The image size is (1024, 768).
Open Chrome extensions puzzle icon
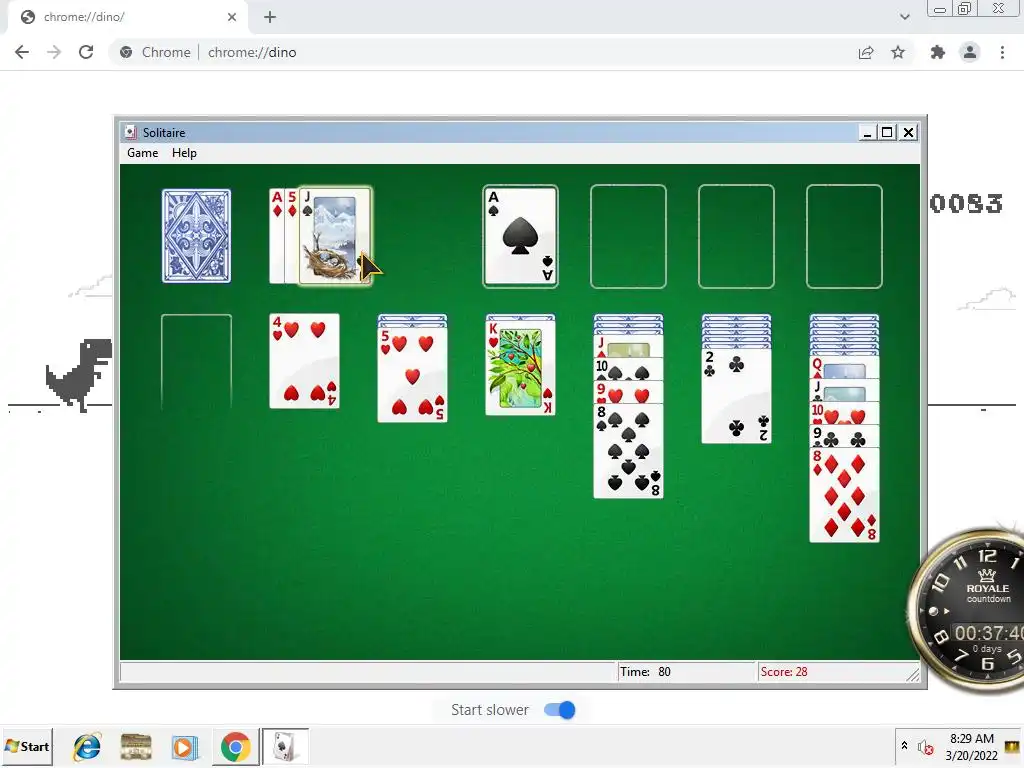click(x=938, y=52)
